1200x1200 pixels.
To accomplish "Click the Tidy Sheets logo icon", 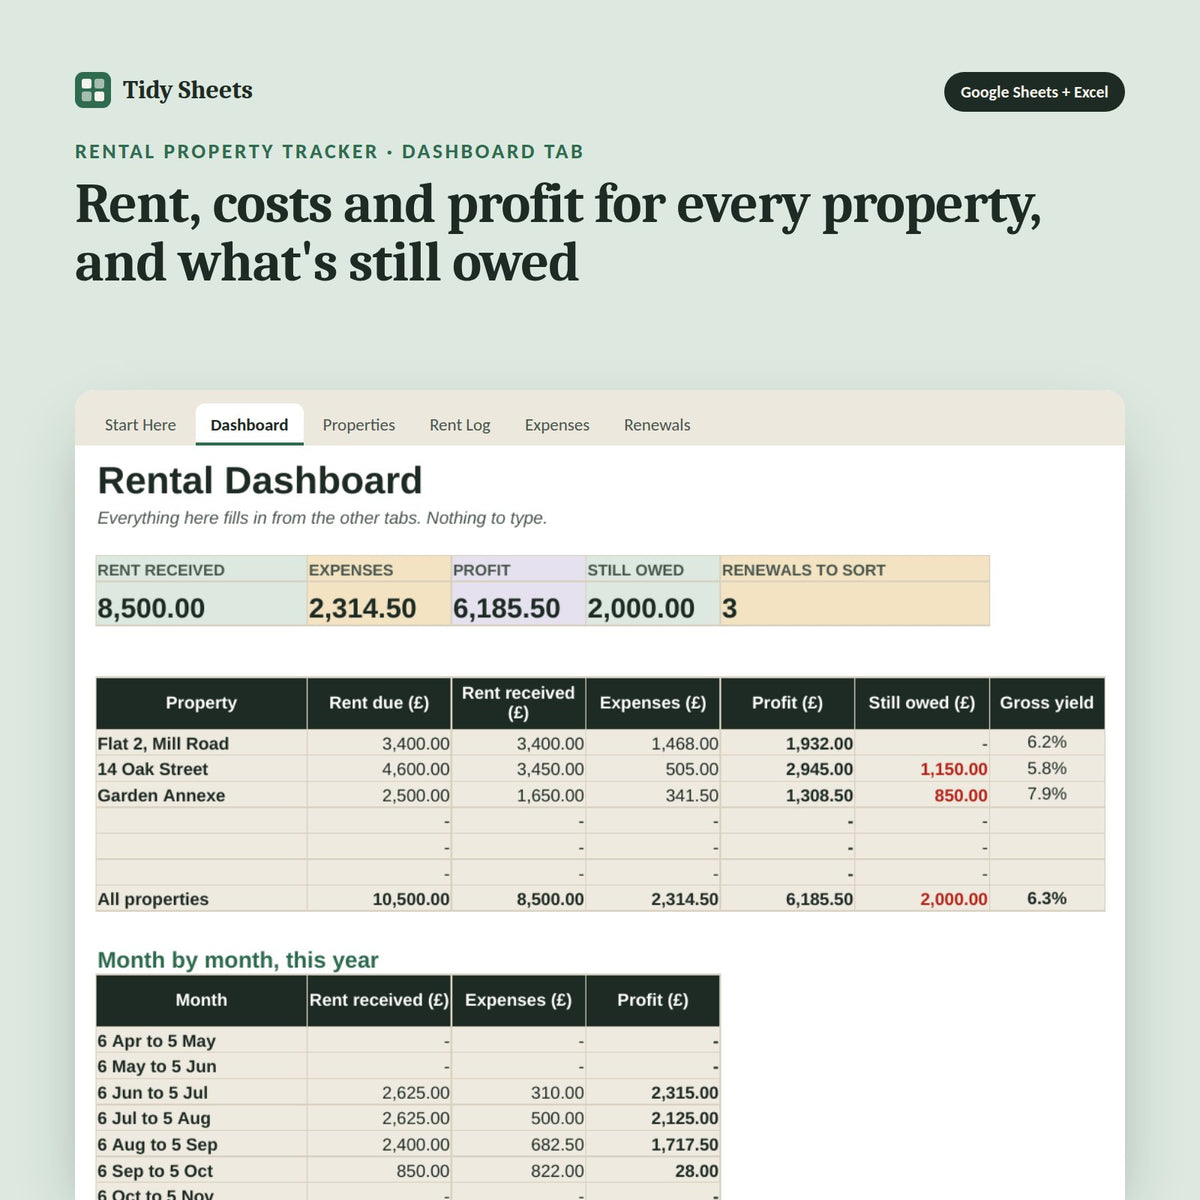I will [93, 90].
